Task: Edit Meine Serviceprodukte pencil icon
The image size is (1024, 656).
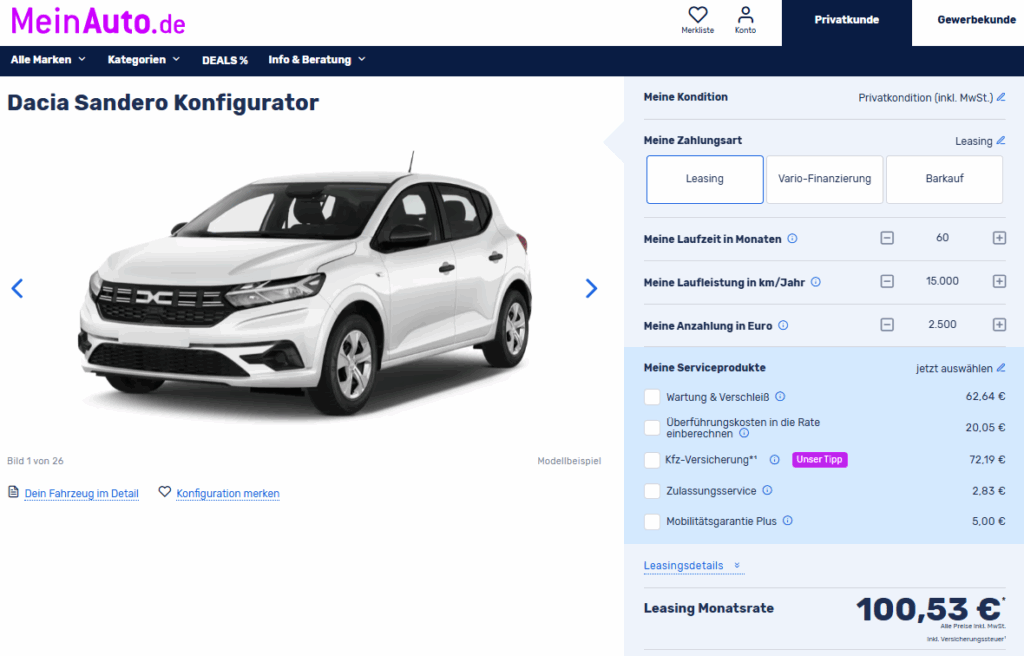Action: click(1001, 368)
